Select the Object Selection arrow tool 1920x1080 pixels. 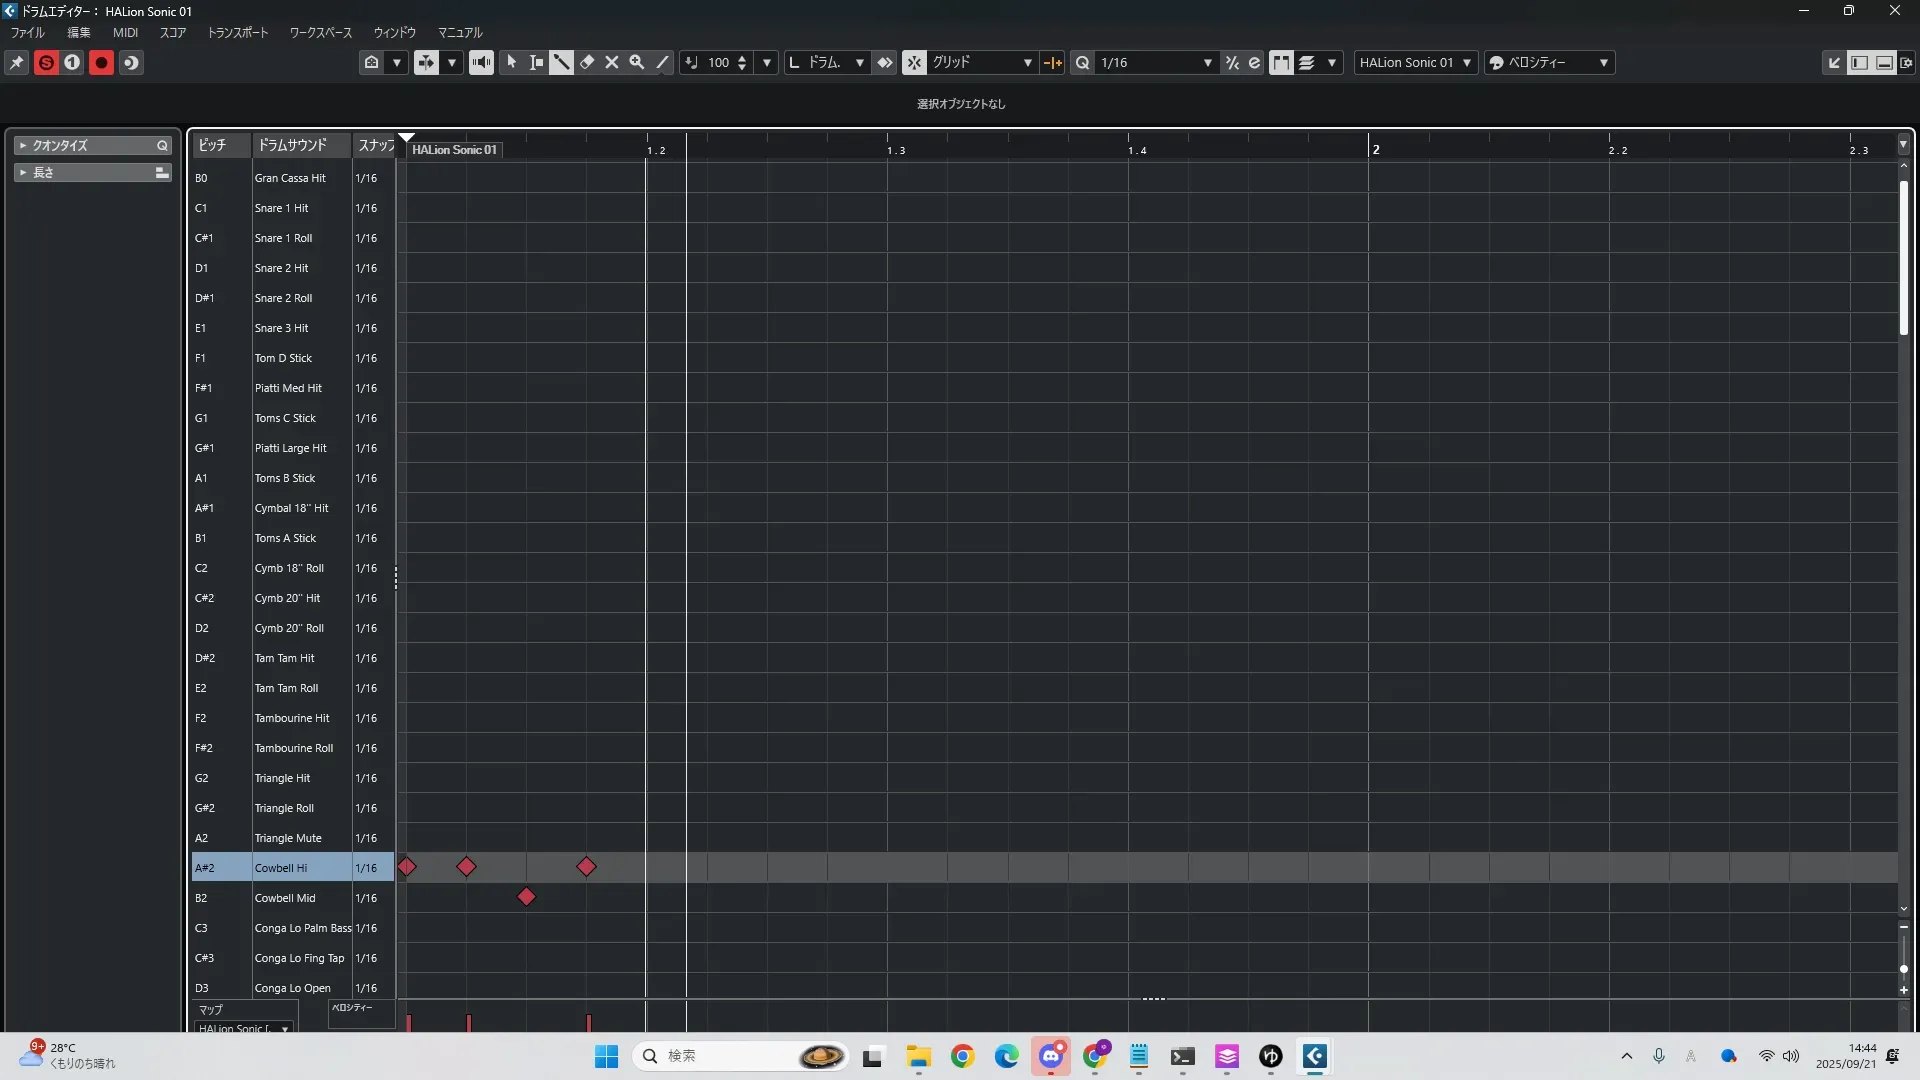(511, 62)
